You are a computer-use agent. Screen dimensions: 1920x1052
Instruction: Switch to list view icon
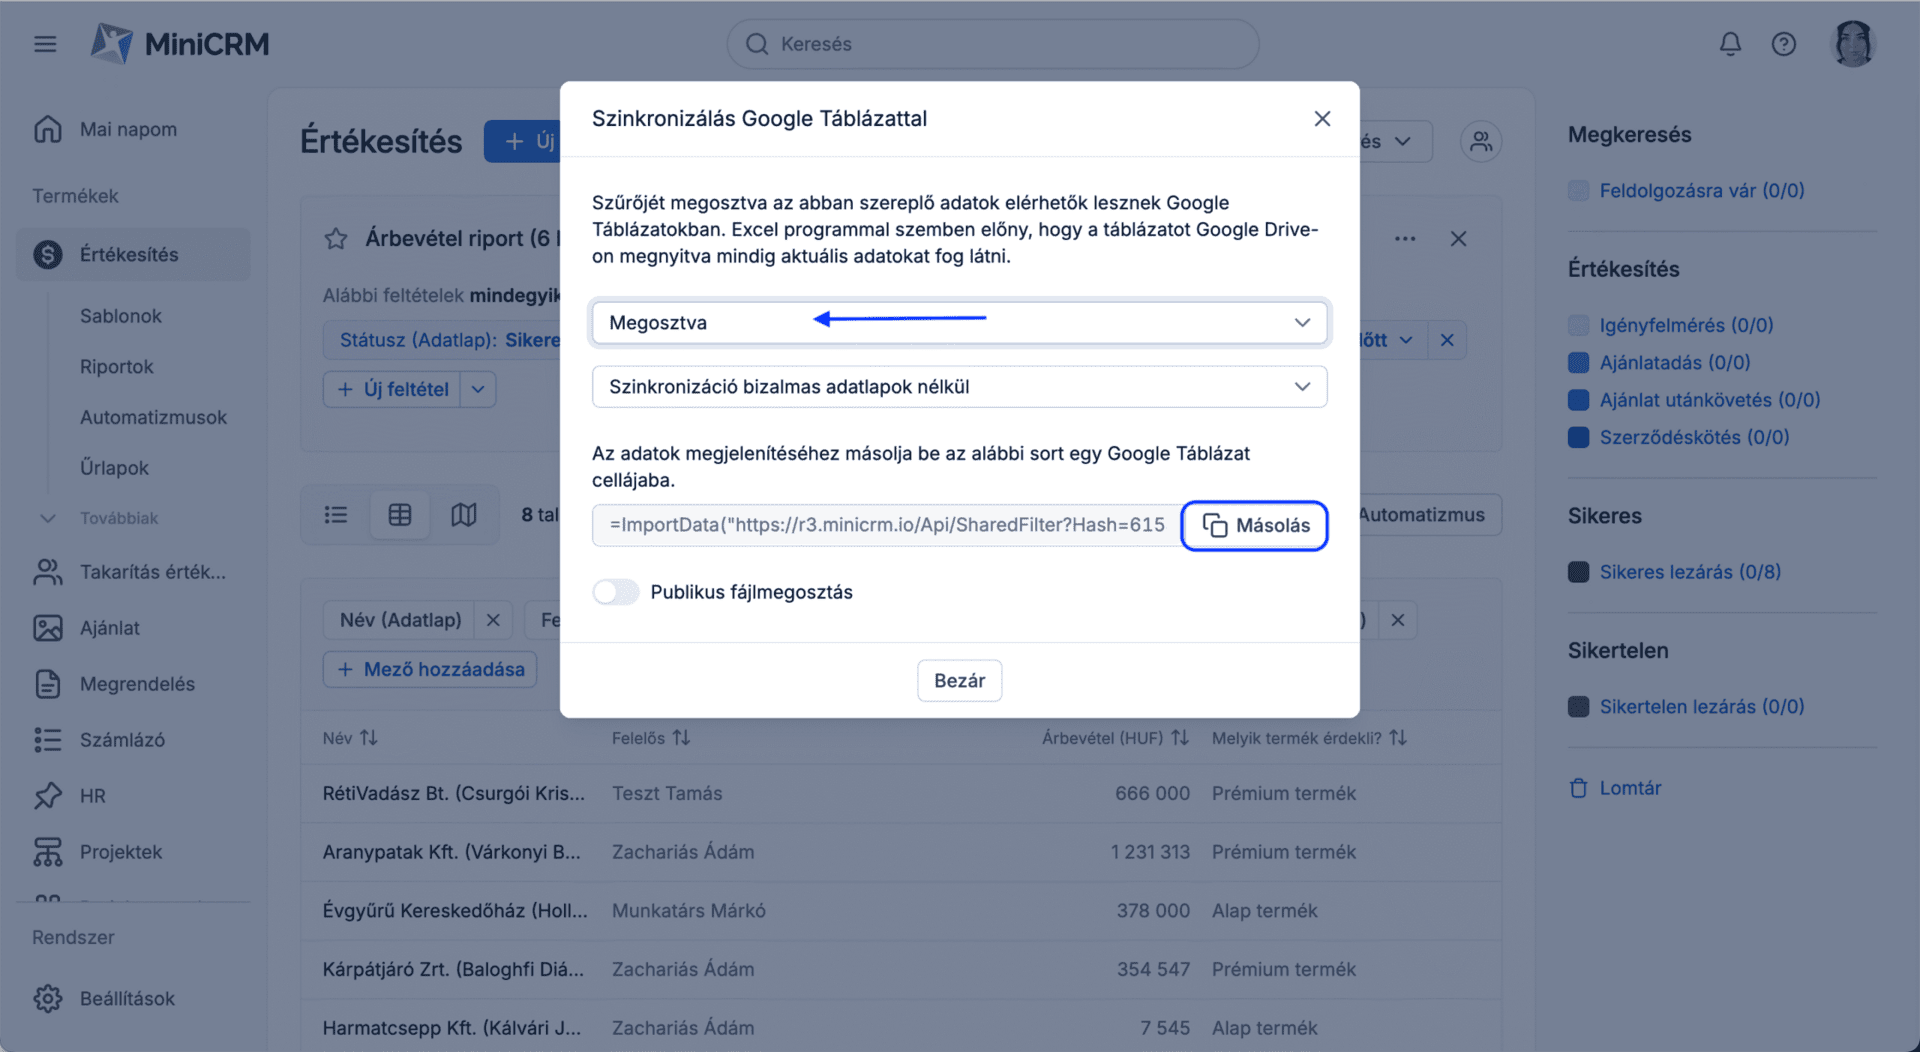336,515
